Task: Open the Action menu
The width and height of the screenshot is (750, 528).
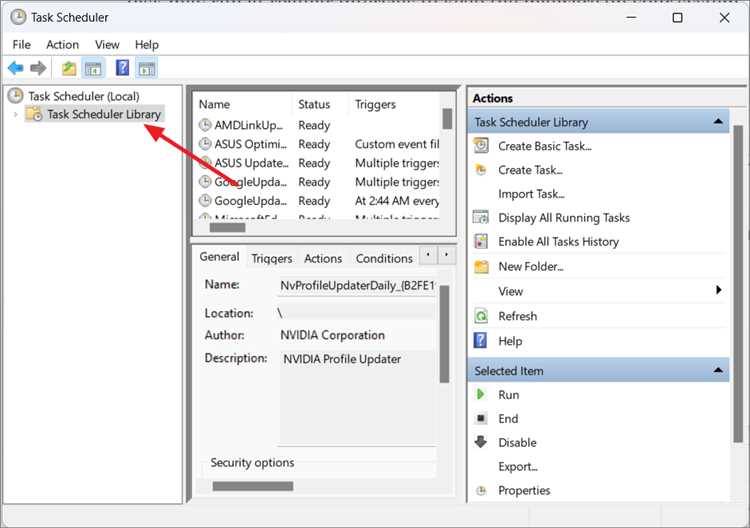Action: [62, 44]
